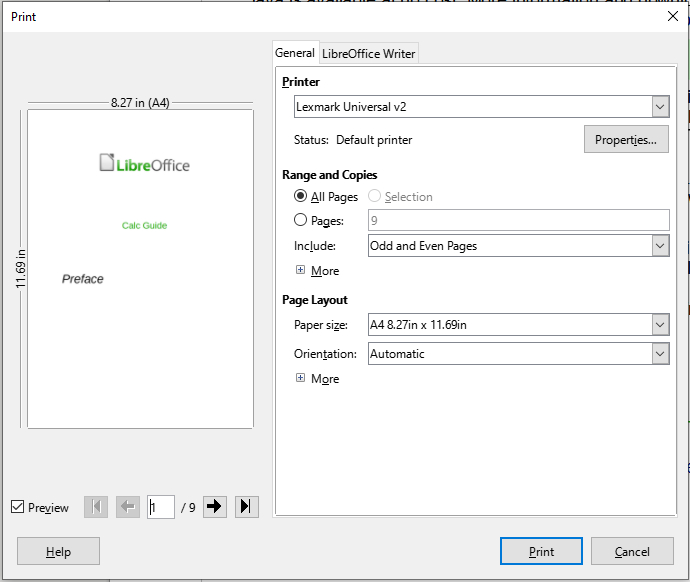Click the Print button

pos(541,551)
